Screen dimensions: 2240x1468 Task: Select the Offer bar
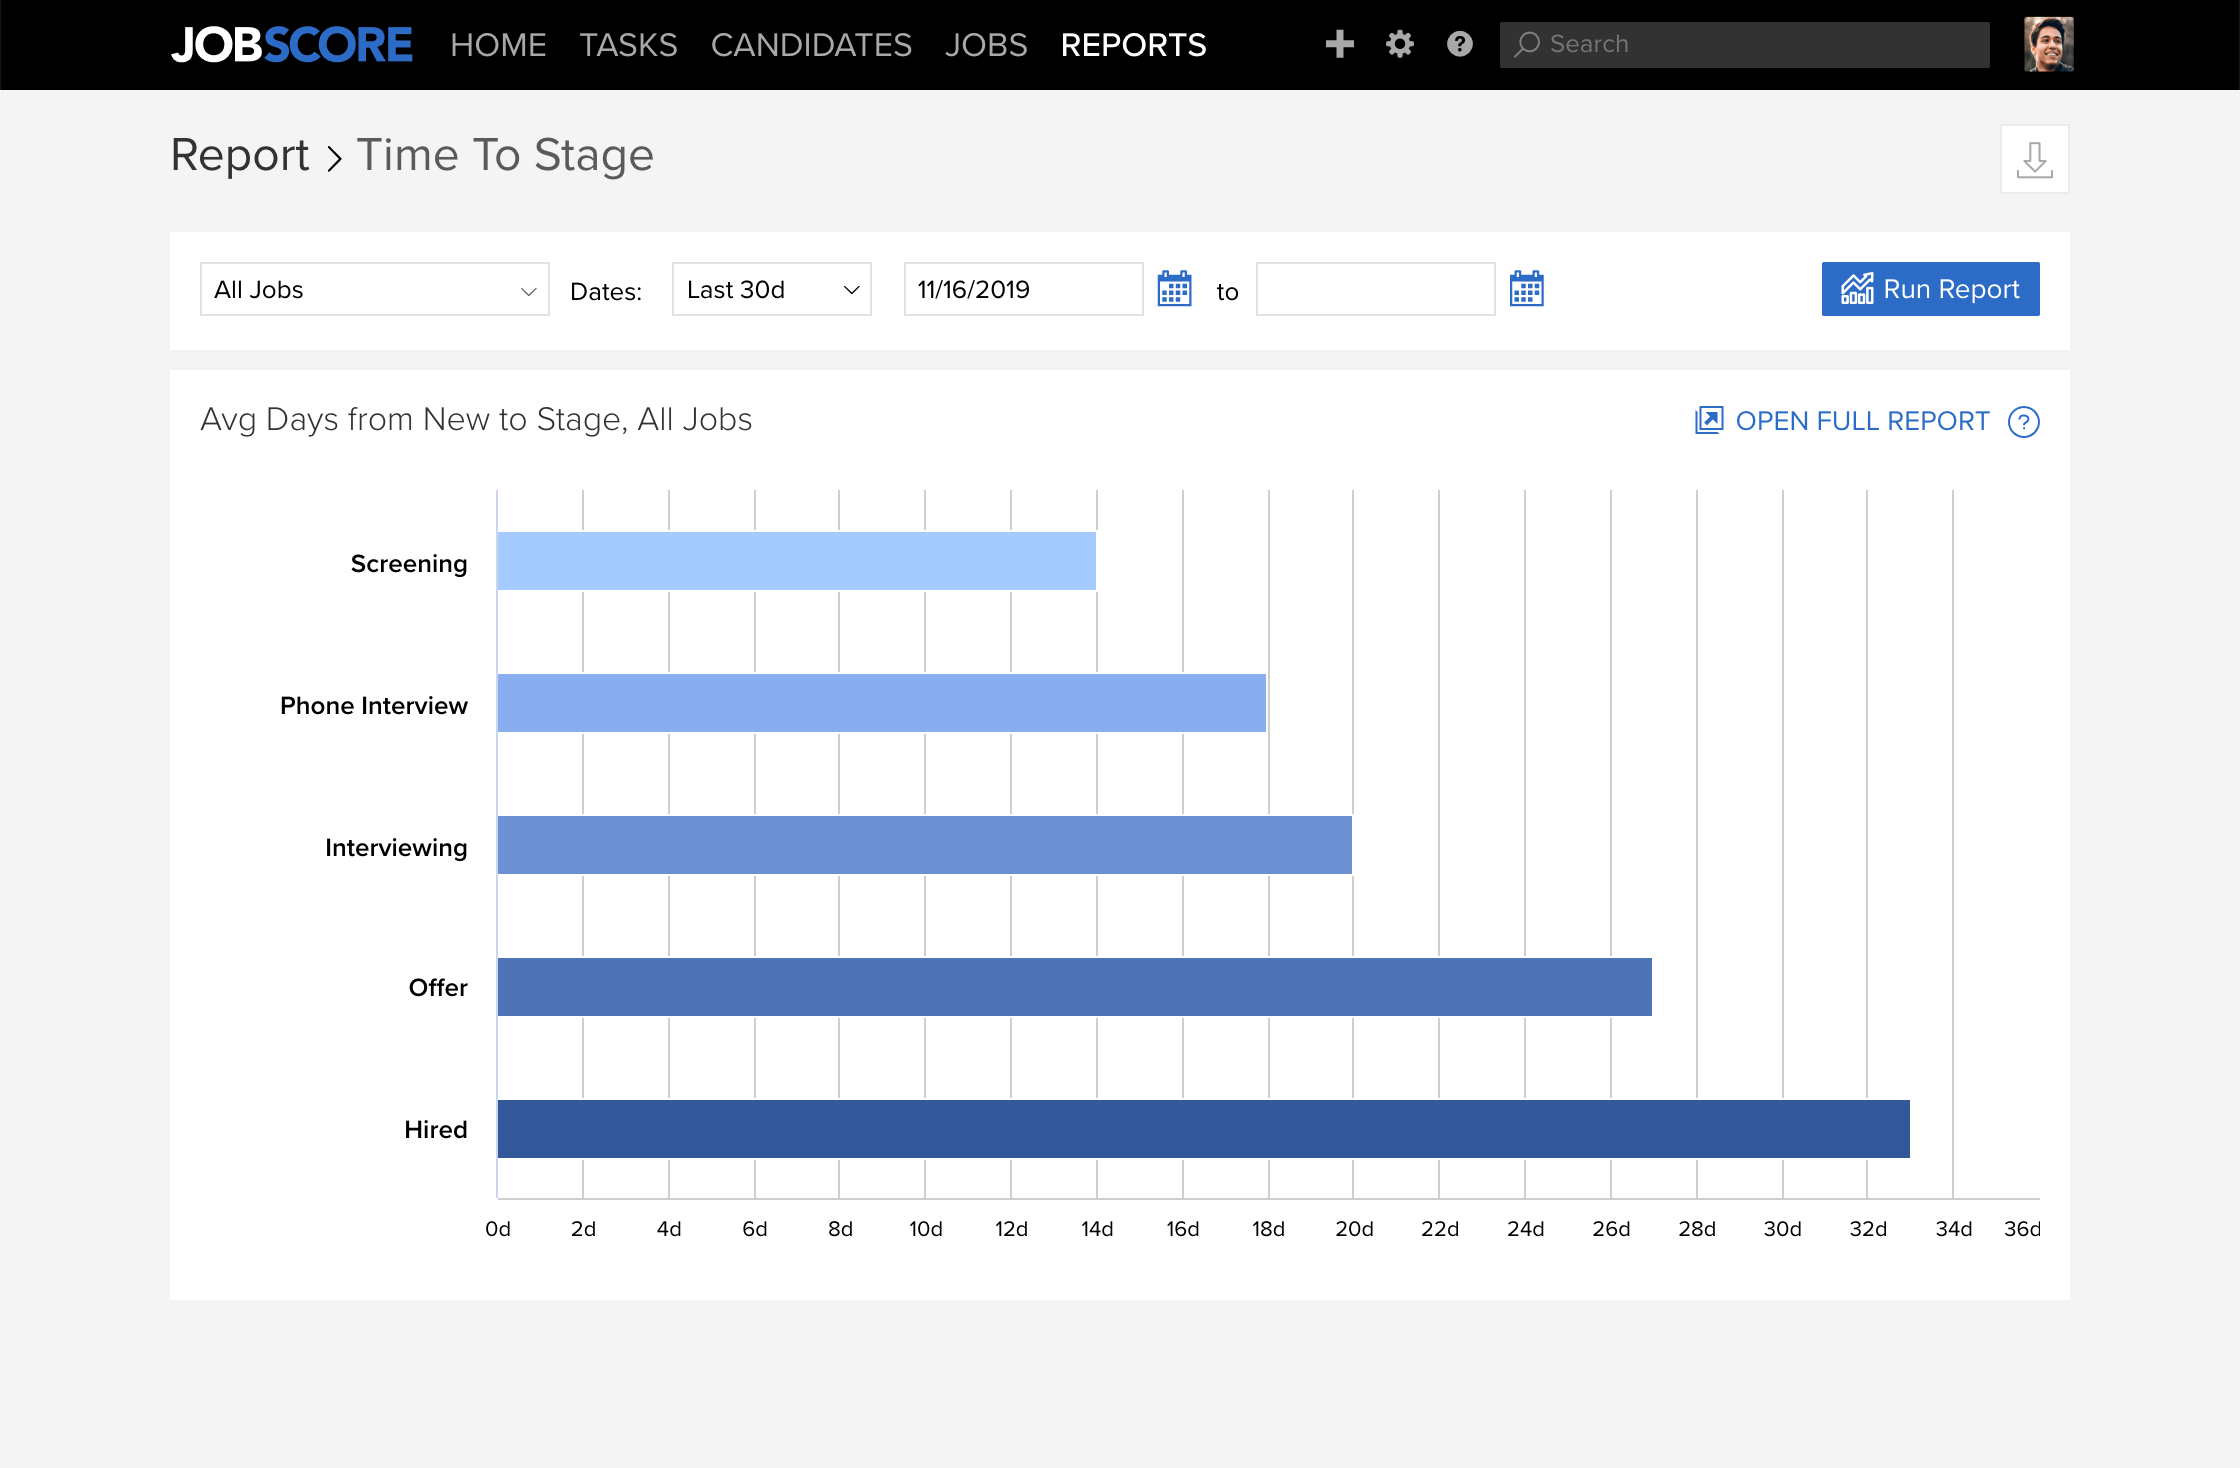coord(1074,987)
